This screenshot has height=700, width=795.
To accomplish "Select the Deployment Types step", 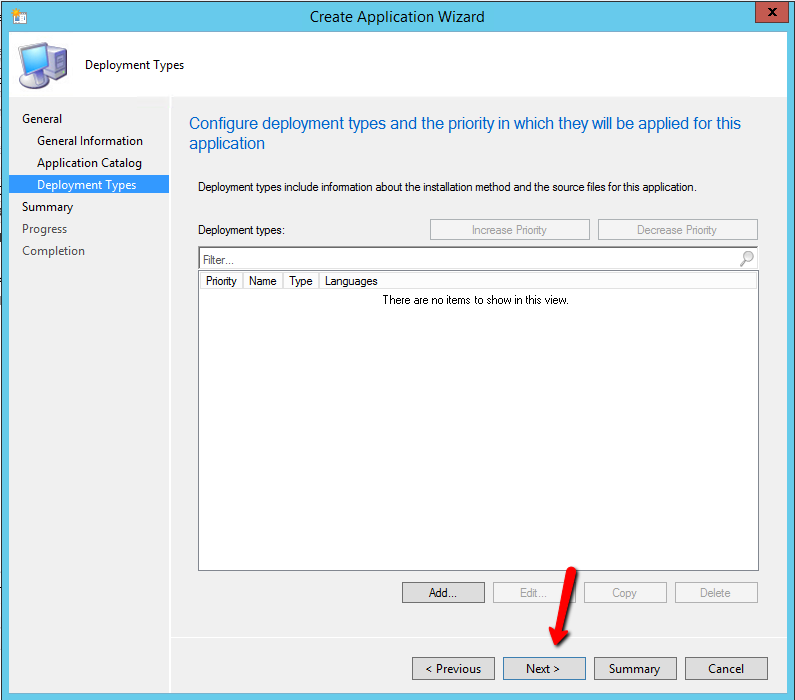I will tap(86, 185).
